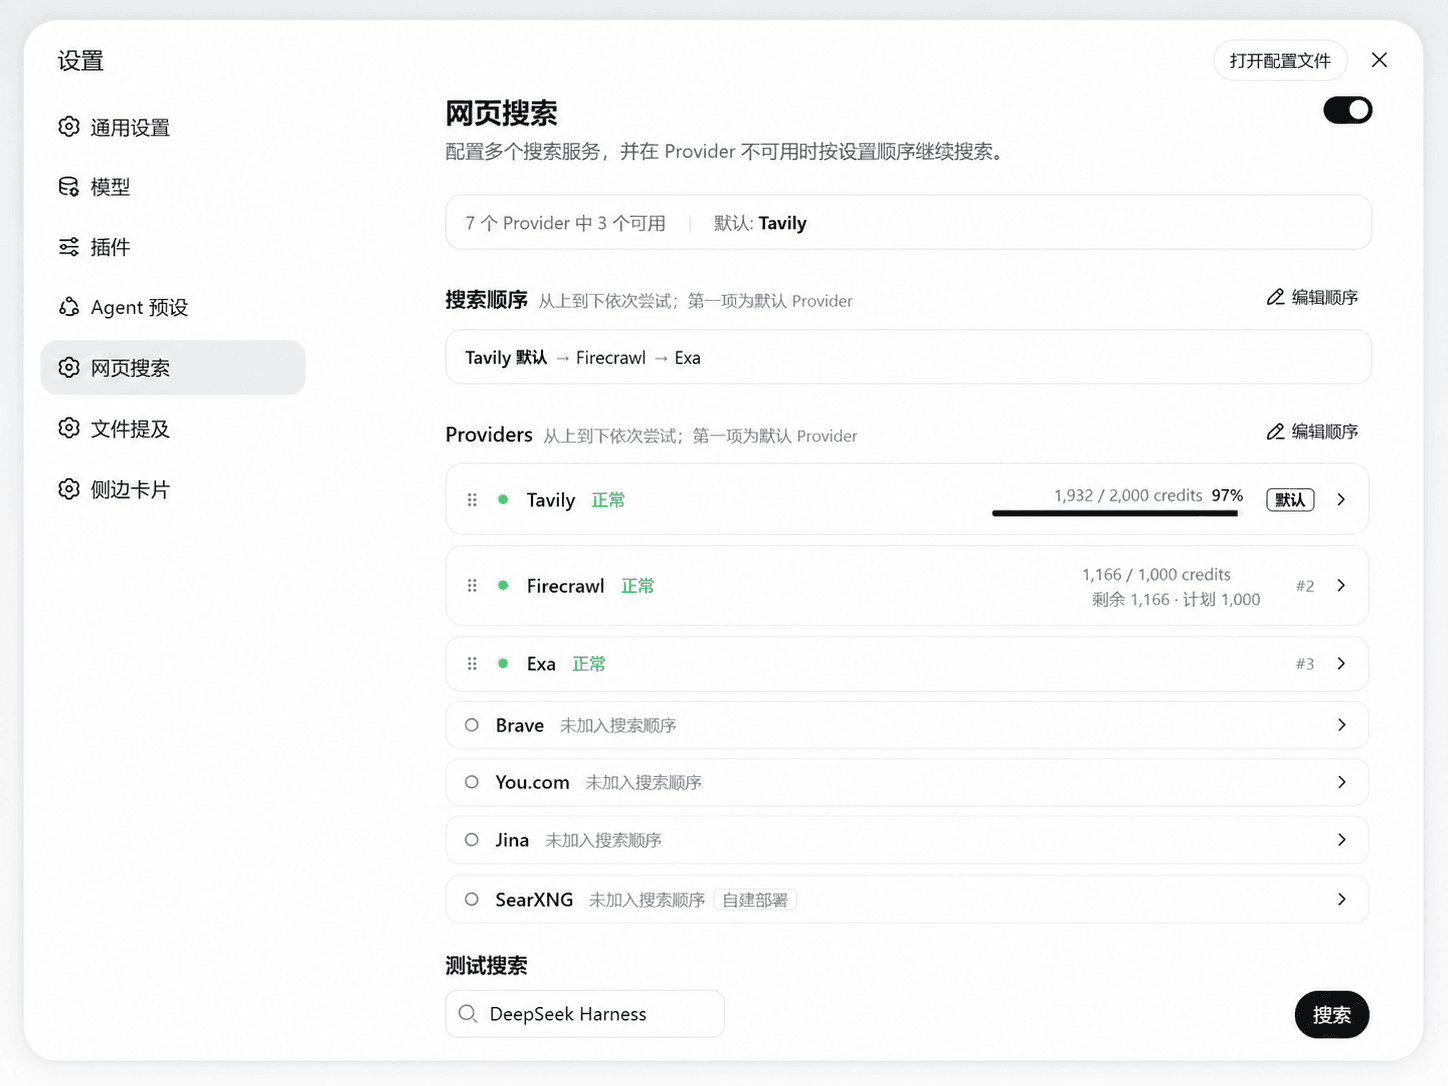Click the gear icon beside 通用设置
This screenshot has height=1086, width=1448.
(69, 127)
